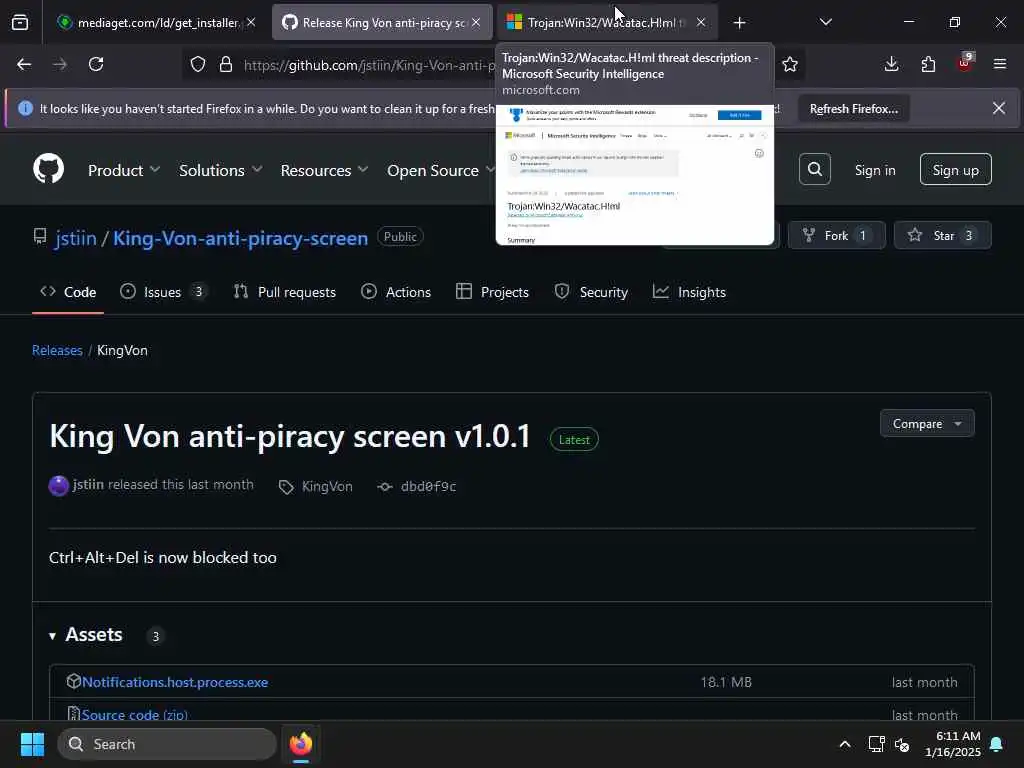Open the Pull requests tab
This screenshot has width=1024, height=768.
pyautogui.click(x=285, y=292)
